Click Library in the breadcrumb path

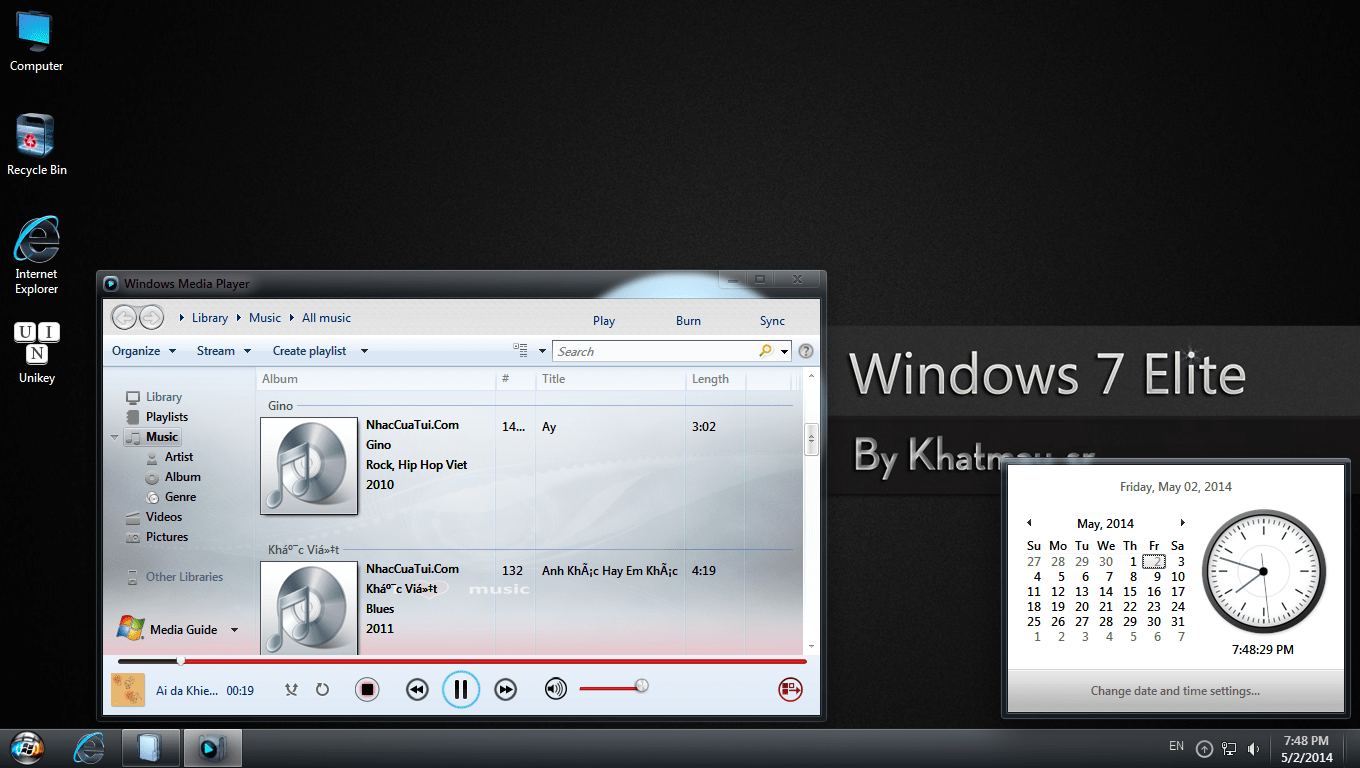click(x=210, y=318)
